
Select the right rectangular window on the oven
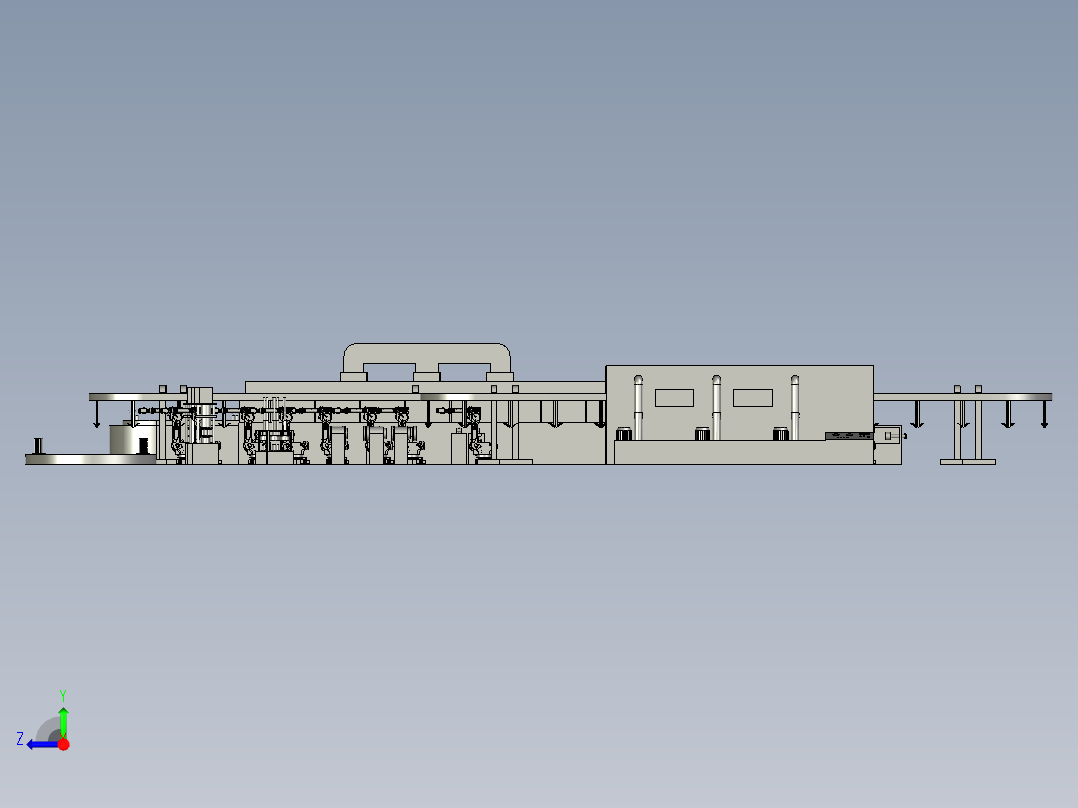(x=753, y=398)
